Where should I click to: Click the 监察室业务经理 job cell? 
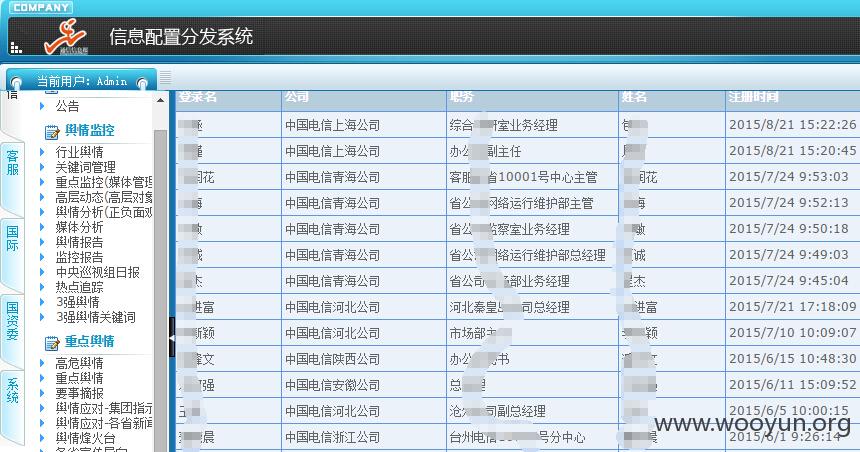tap(531, 229)
